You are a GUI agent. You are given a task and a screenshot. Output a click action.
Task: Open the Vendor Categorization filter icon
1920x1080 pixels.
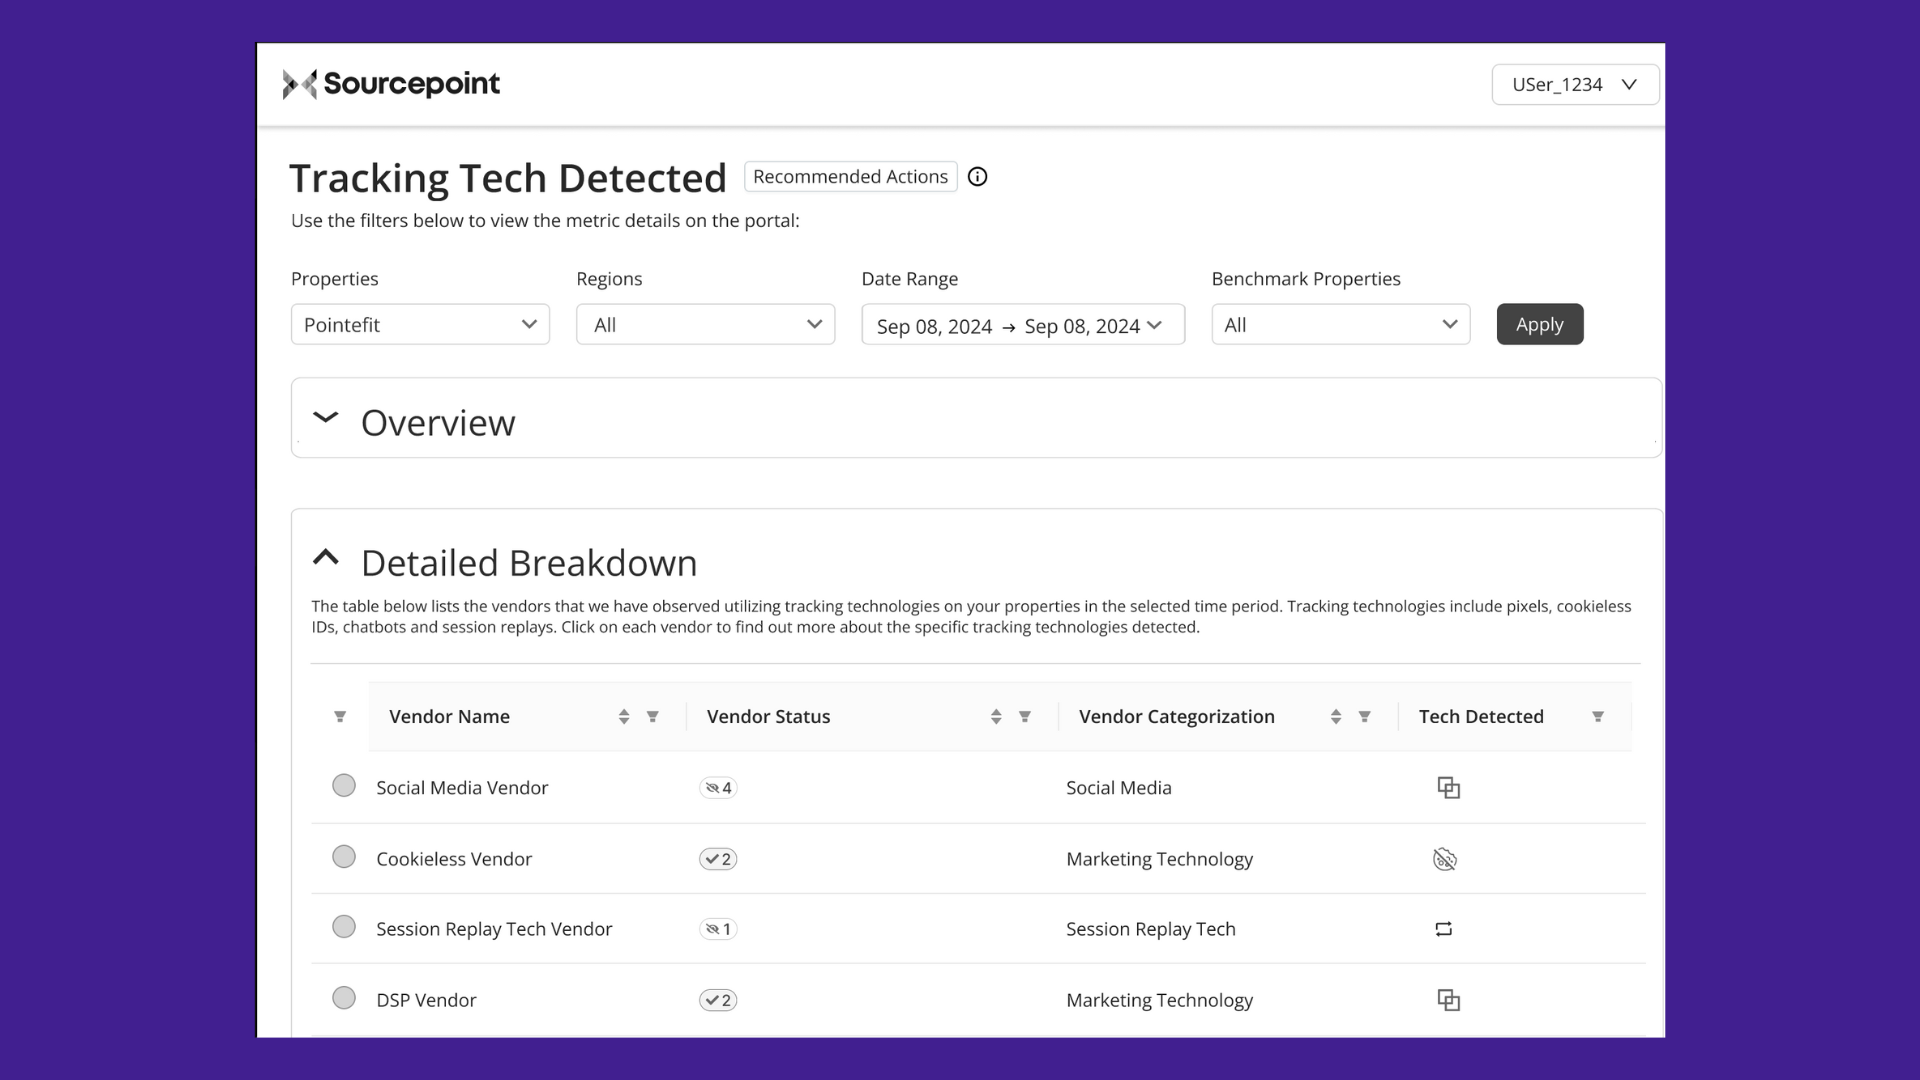pos(1364,717)
